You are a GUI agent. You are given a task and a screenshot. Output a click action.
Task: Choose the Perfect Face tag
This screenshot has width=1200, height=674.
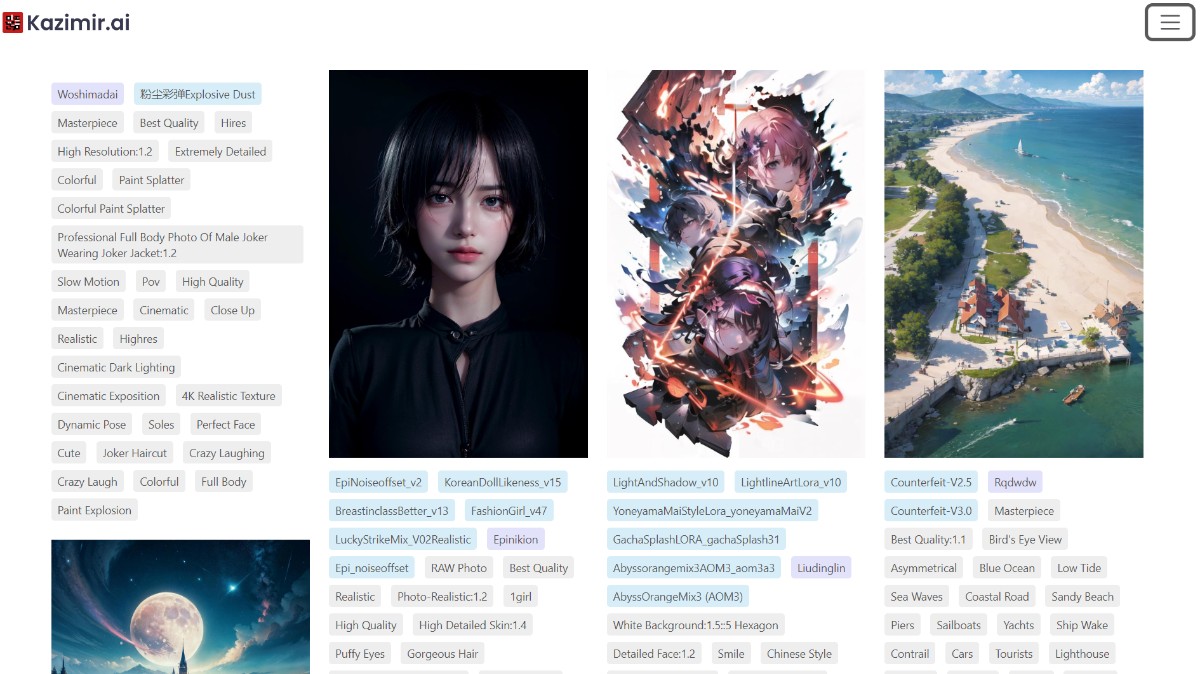tap(226, 425)
